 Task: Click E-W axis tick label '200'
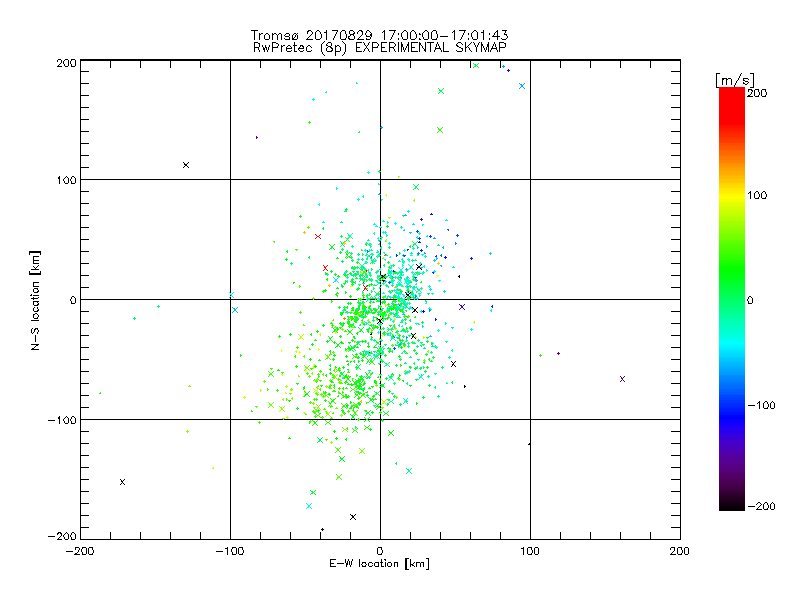tap(680, 551)
